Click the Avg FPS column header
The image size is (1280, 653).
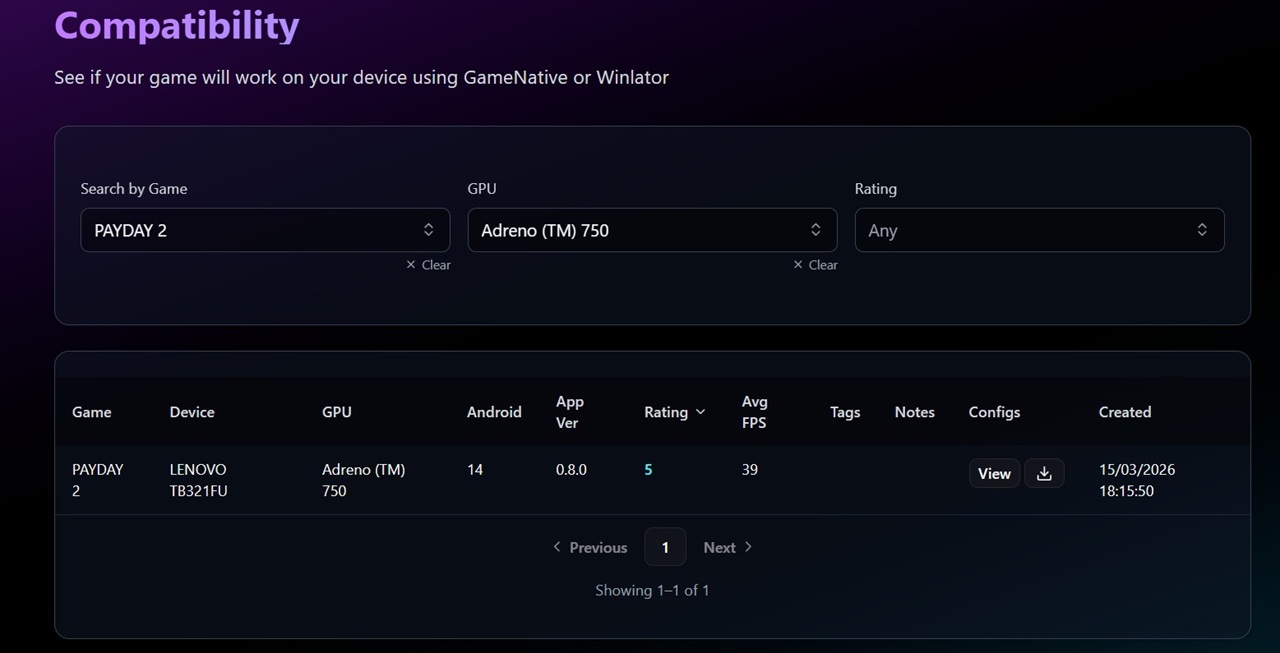[754, 412]
